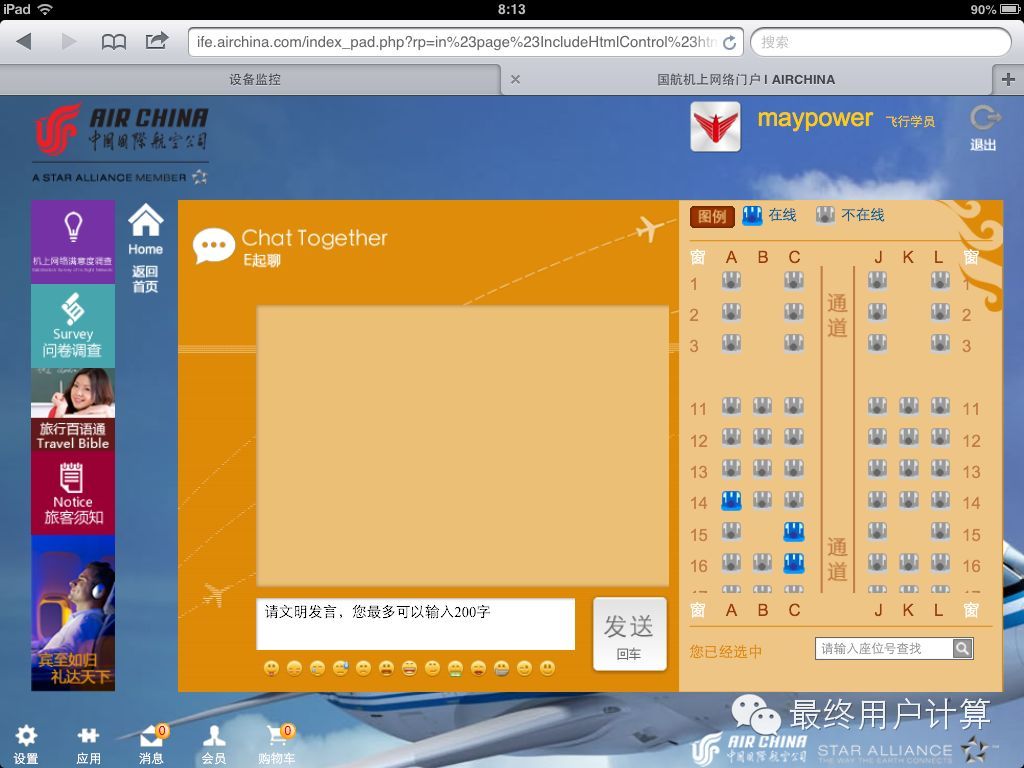
Task: Select offline seat 13K
Action: (908, 468)
